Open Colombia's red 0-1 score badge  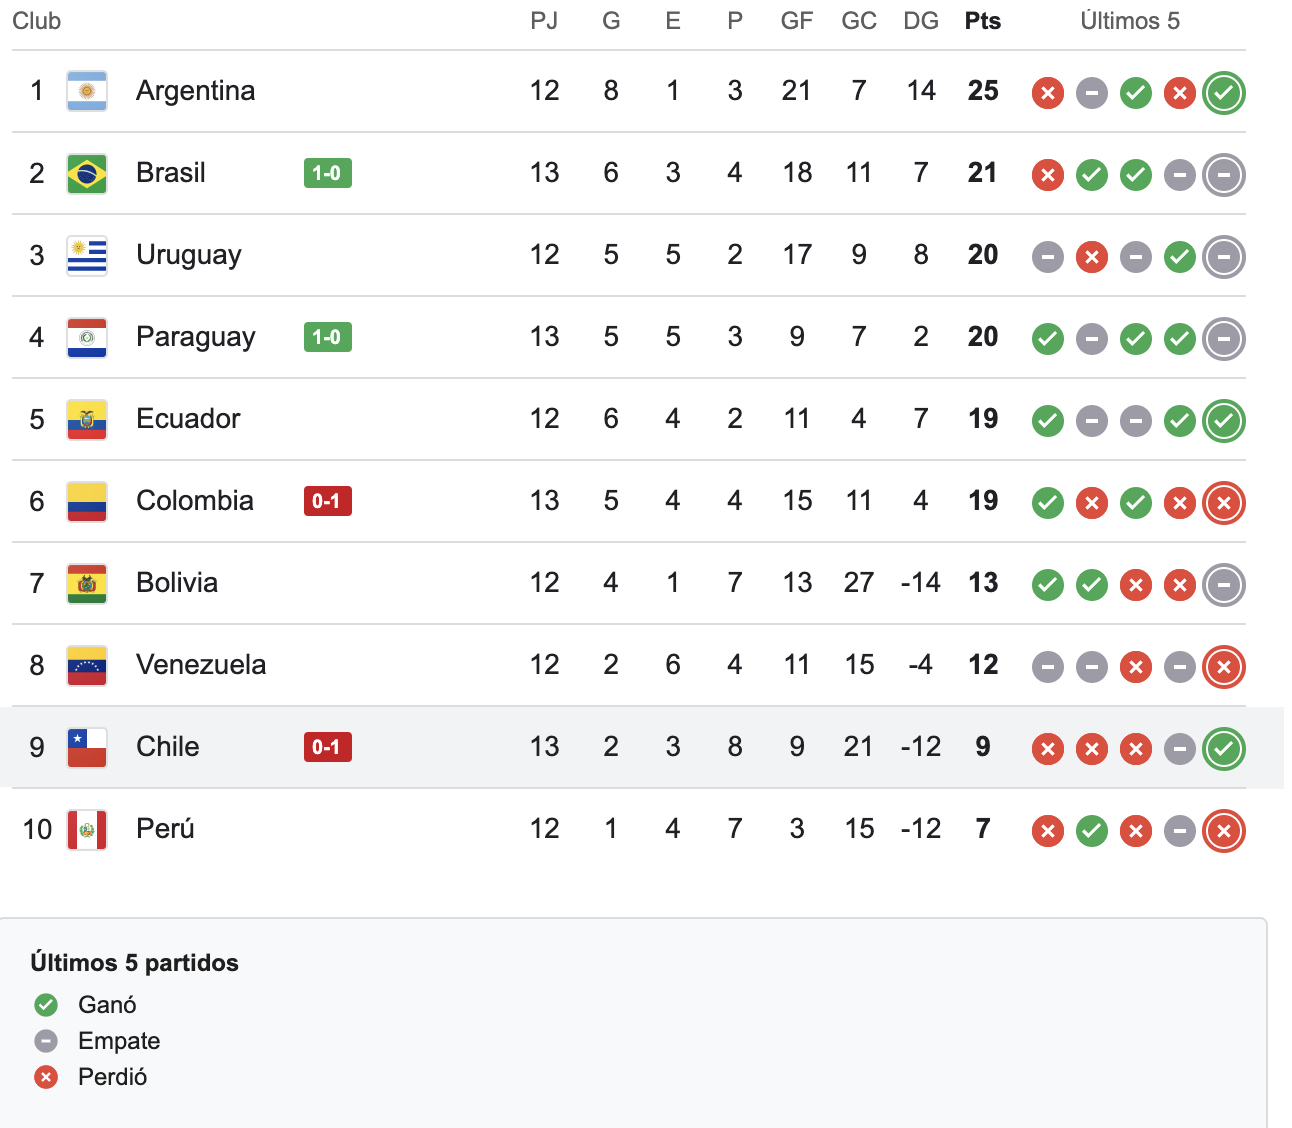click(x=327, y=501)
